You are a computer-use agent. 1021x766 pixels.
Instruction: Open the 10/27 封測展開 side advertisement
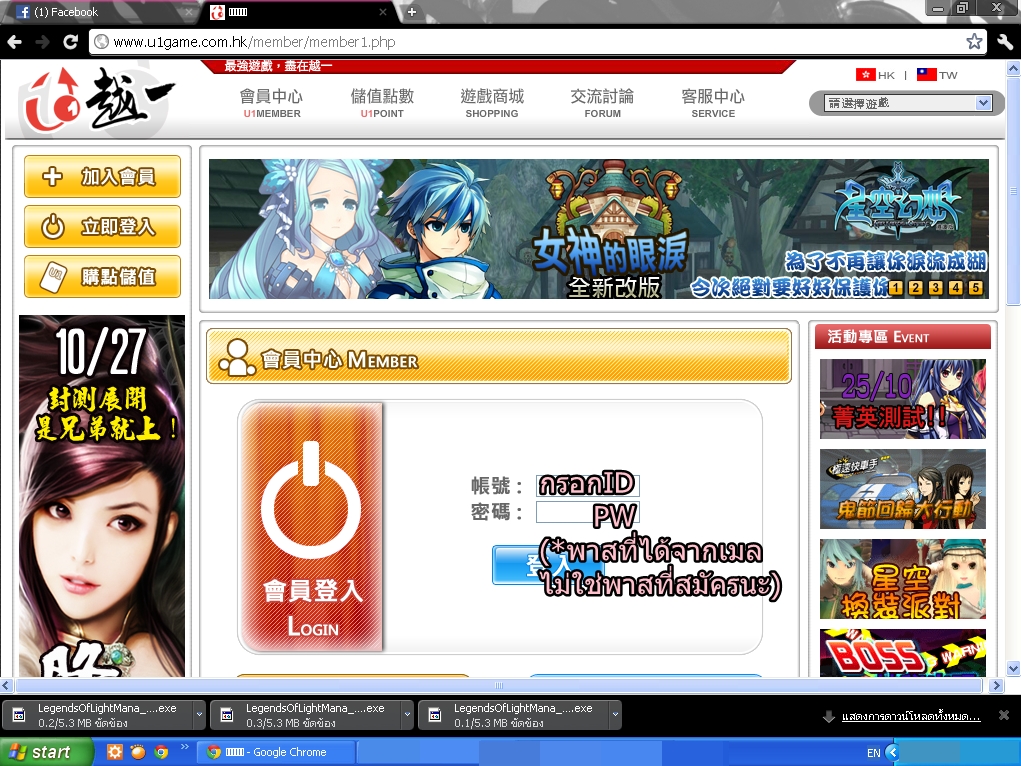(102, 496)
